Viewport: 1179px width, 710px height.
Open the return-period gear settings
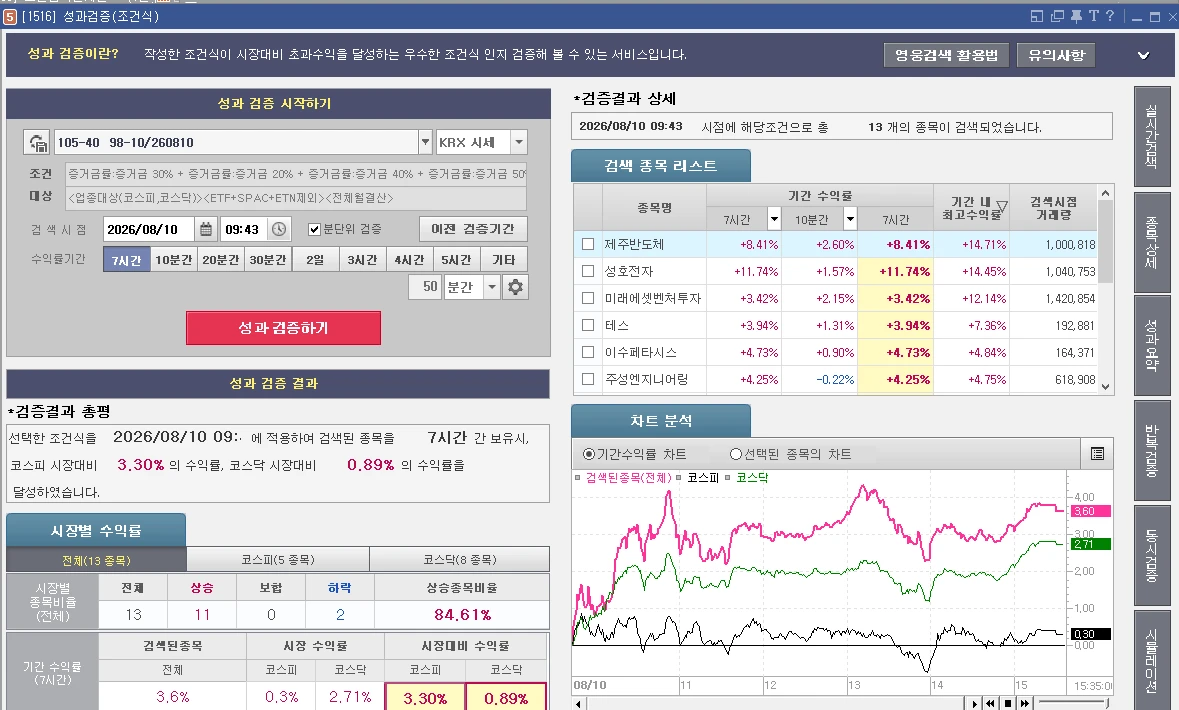(515, 287)
